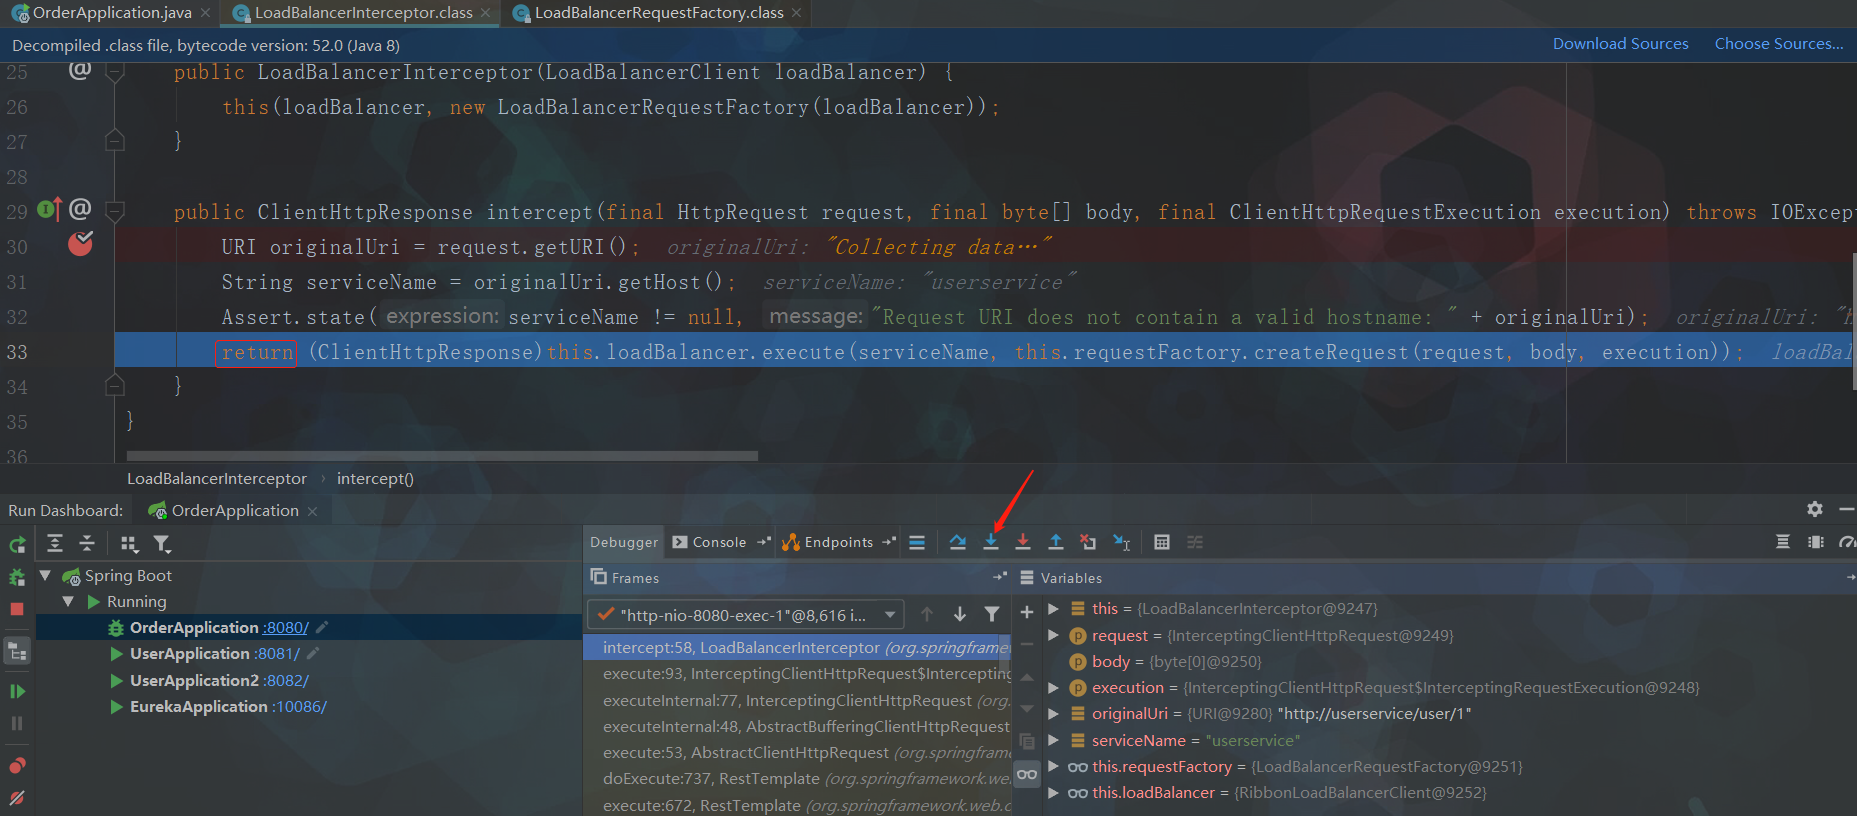Screen dimensions: 1857x816
Task: Click the Resume Program green icon
Action: (x=17, y=691)
